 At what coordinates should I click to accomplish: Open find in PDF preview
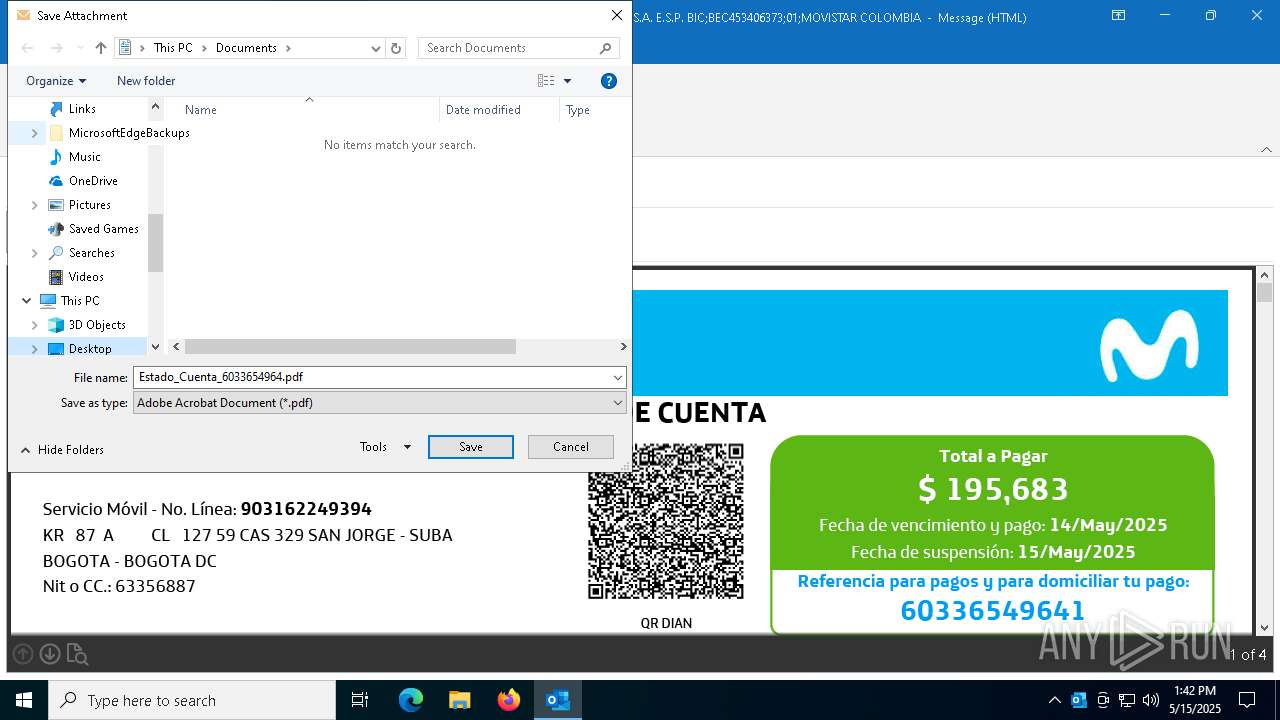(x=77, y=655)
